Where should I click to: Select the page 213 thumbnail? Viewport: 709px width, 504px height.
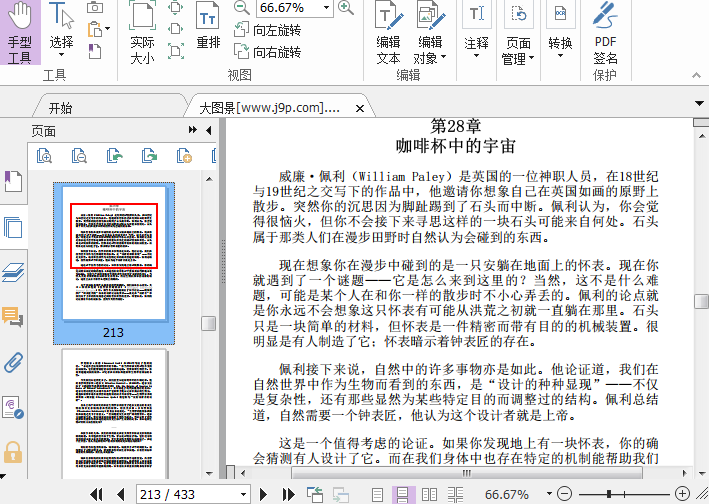(x=114, y=263)
